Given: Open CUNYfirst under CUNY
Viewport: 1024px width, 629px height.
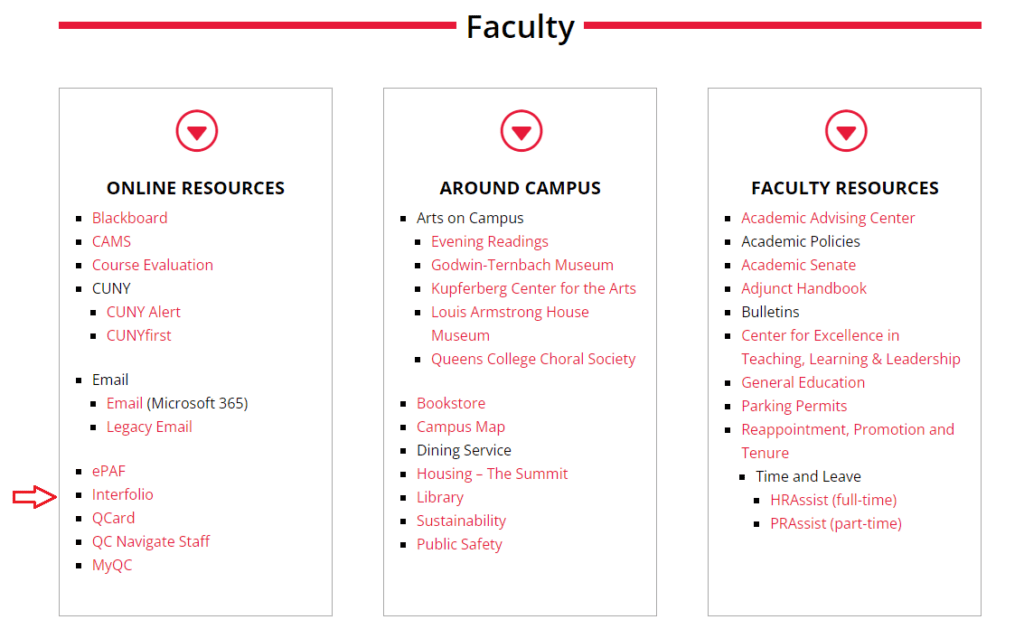Looking at the screenshot, I should [x=138, y=335].
